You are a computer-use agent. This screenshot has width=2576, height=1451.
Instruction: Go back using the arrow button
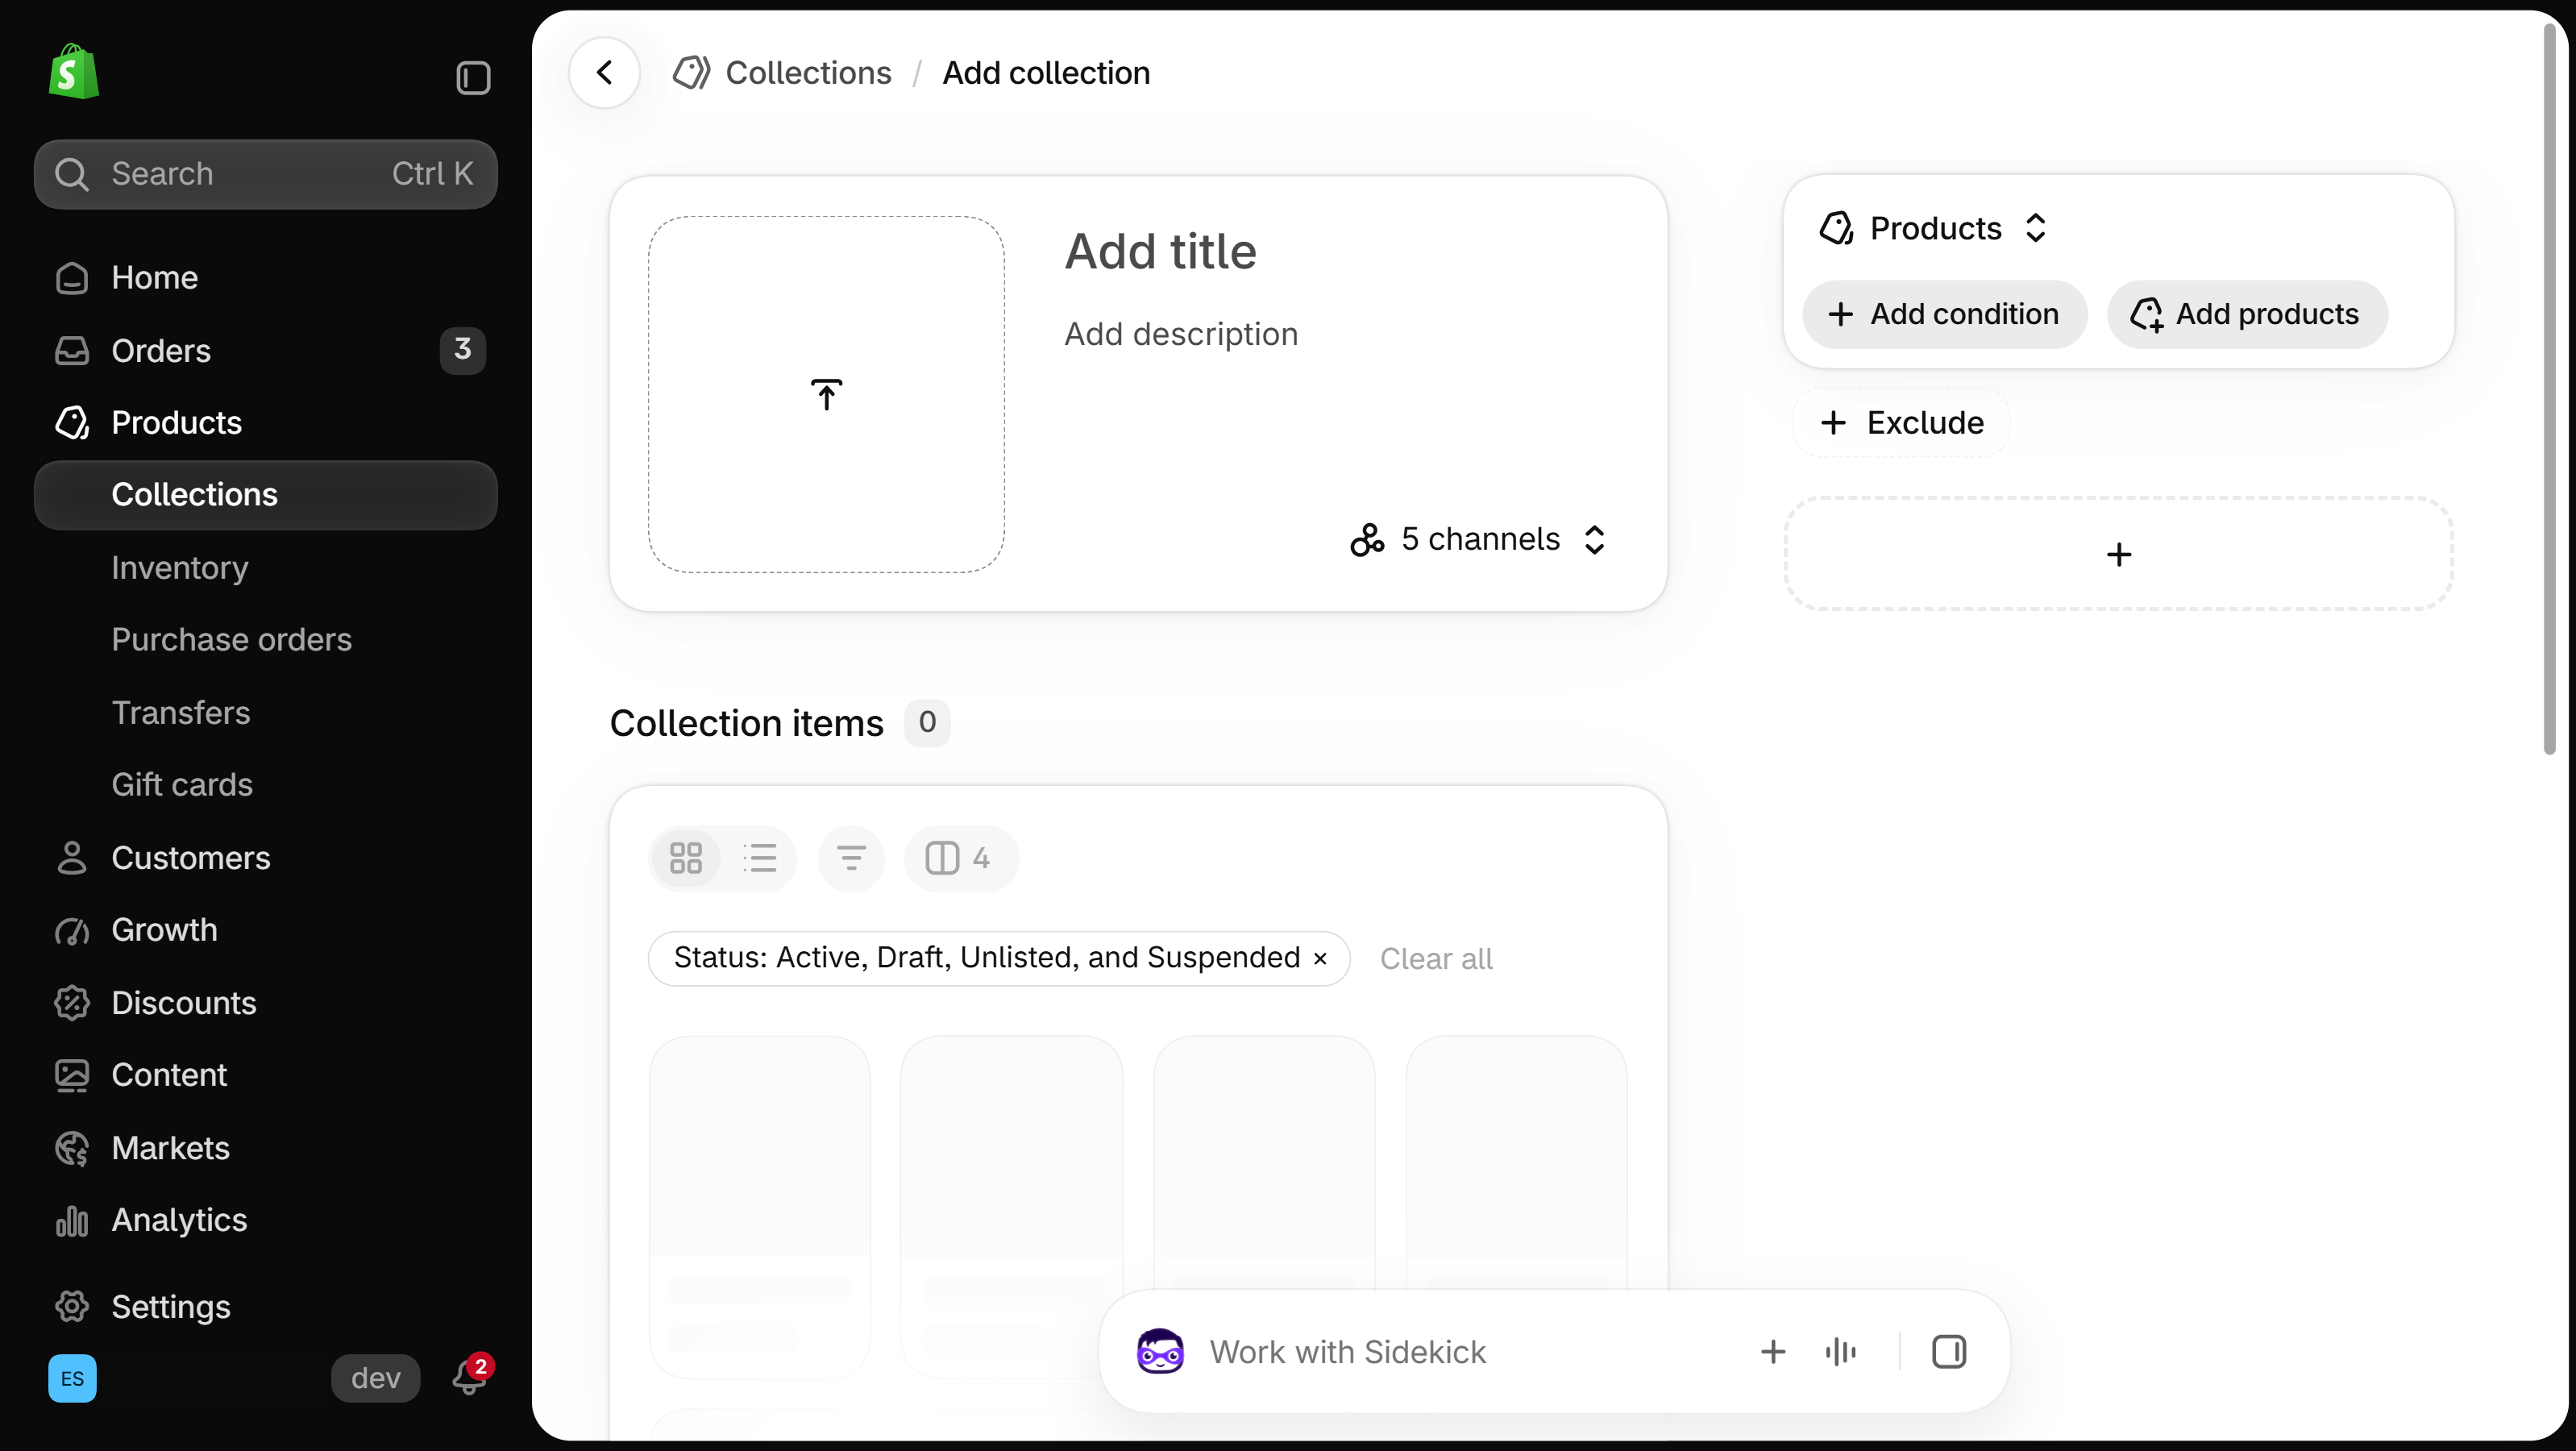click(x=604, y=72)
